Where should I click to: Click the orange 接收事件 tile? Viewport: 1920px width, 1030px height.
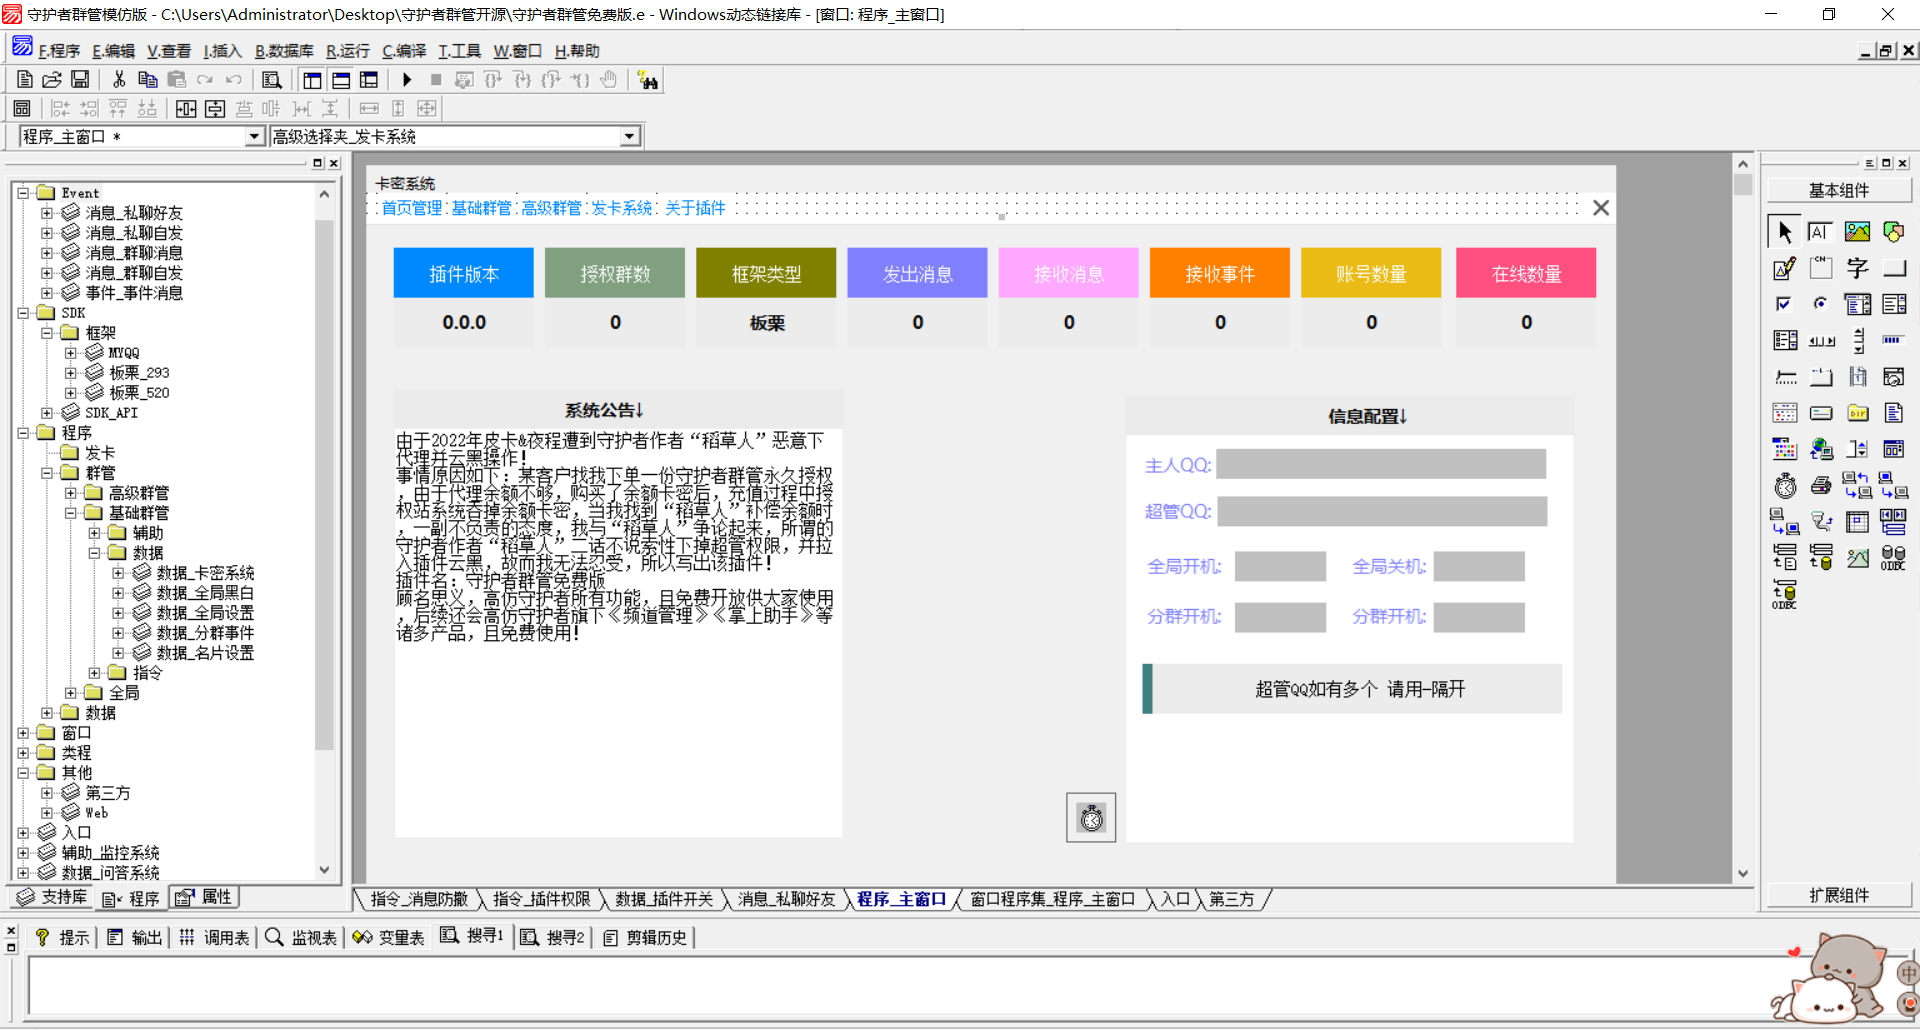coord(1220,274)
